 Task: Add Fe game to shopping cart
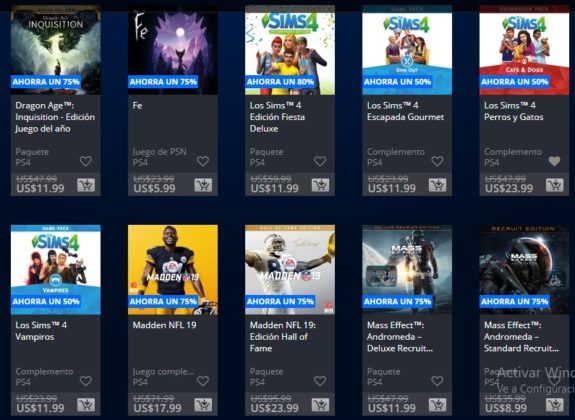pyautogui.click(x=203, y=185)
